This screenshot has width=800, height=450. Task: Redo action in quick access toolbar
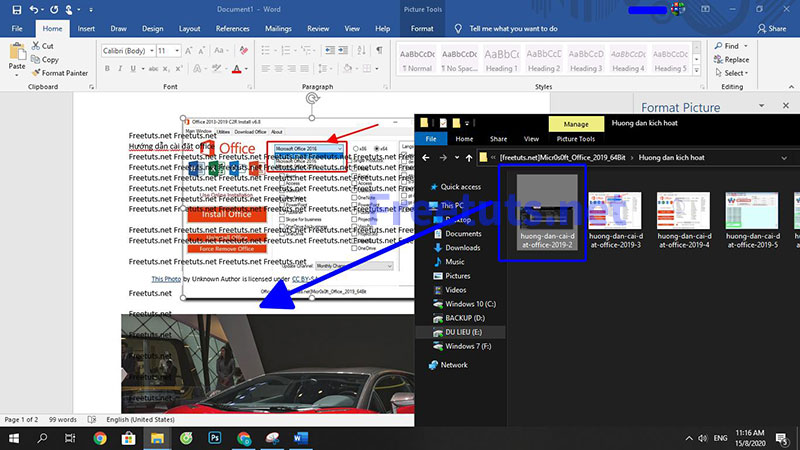point(54,10)
